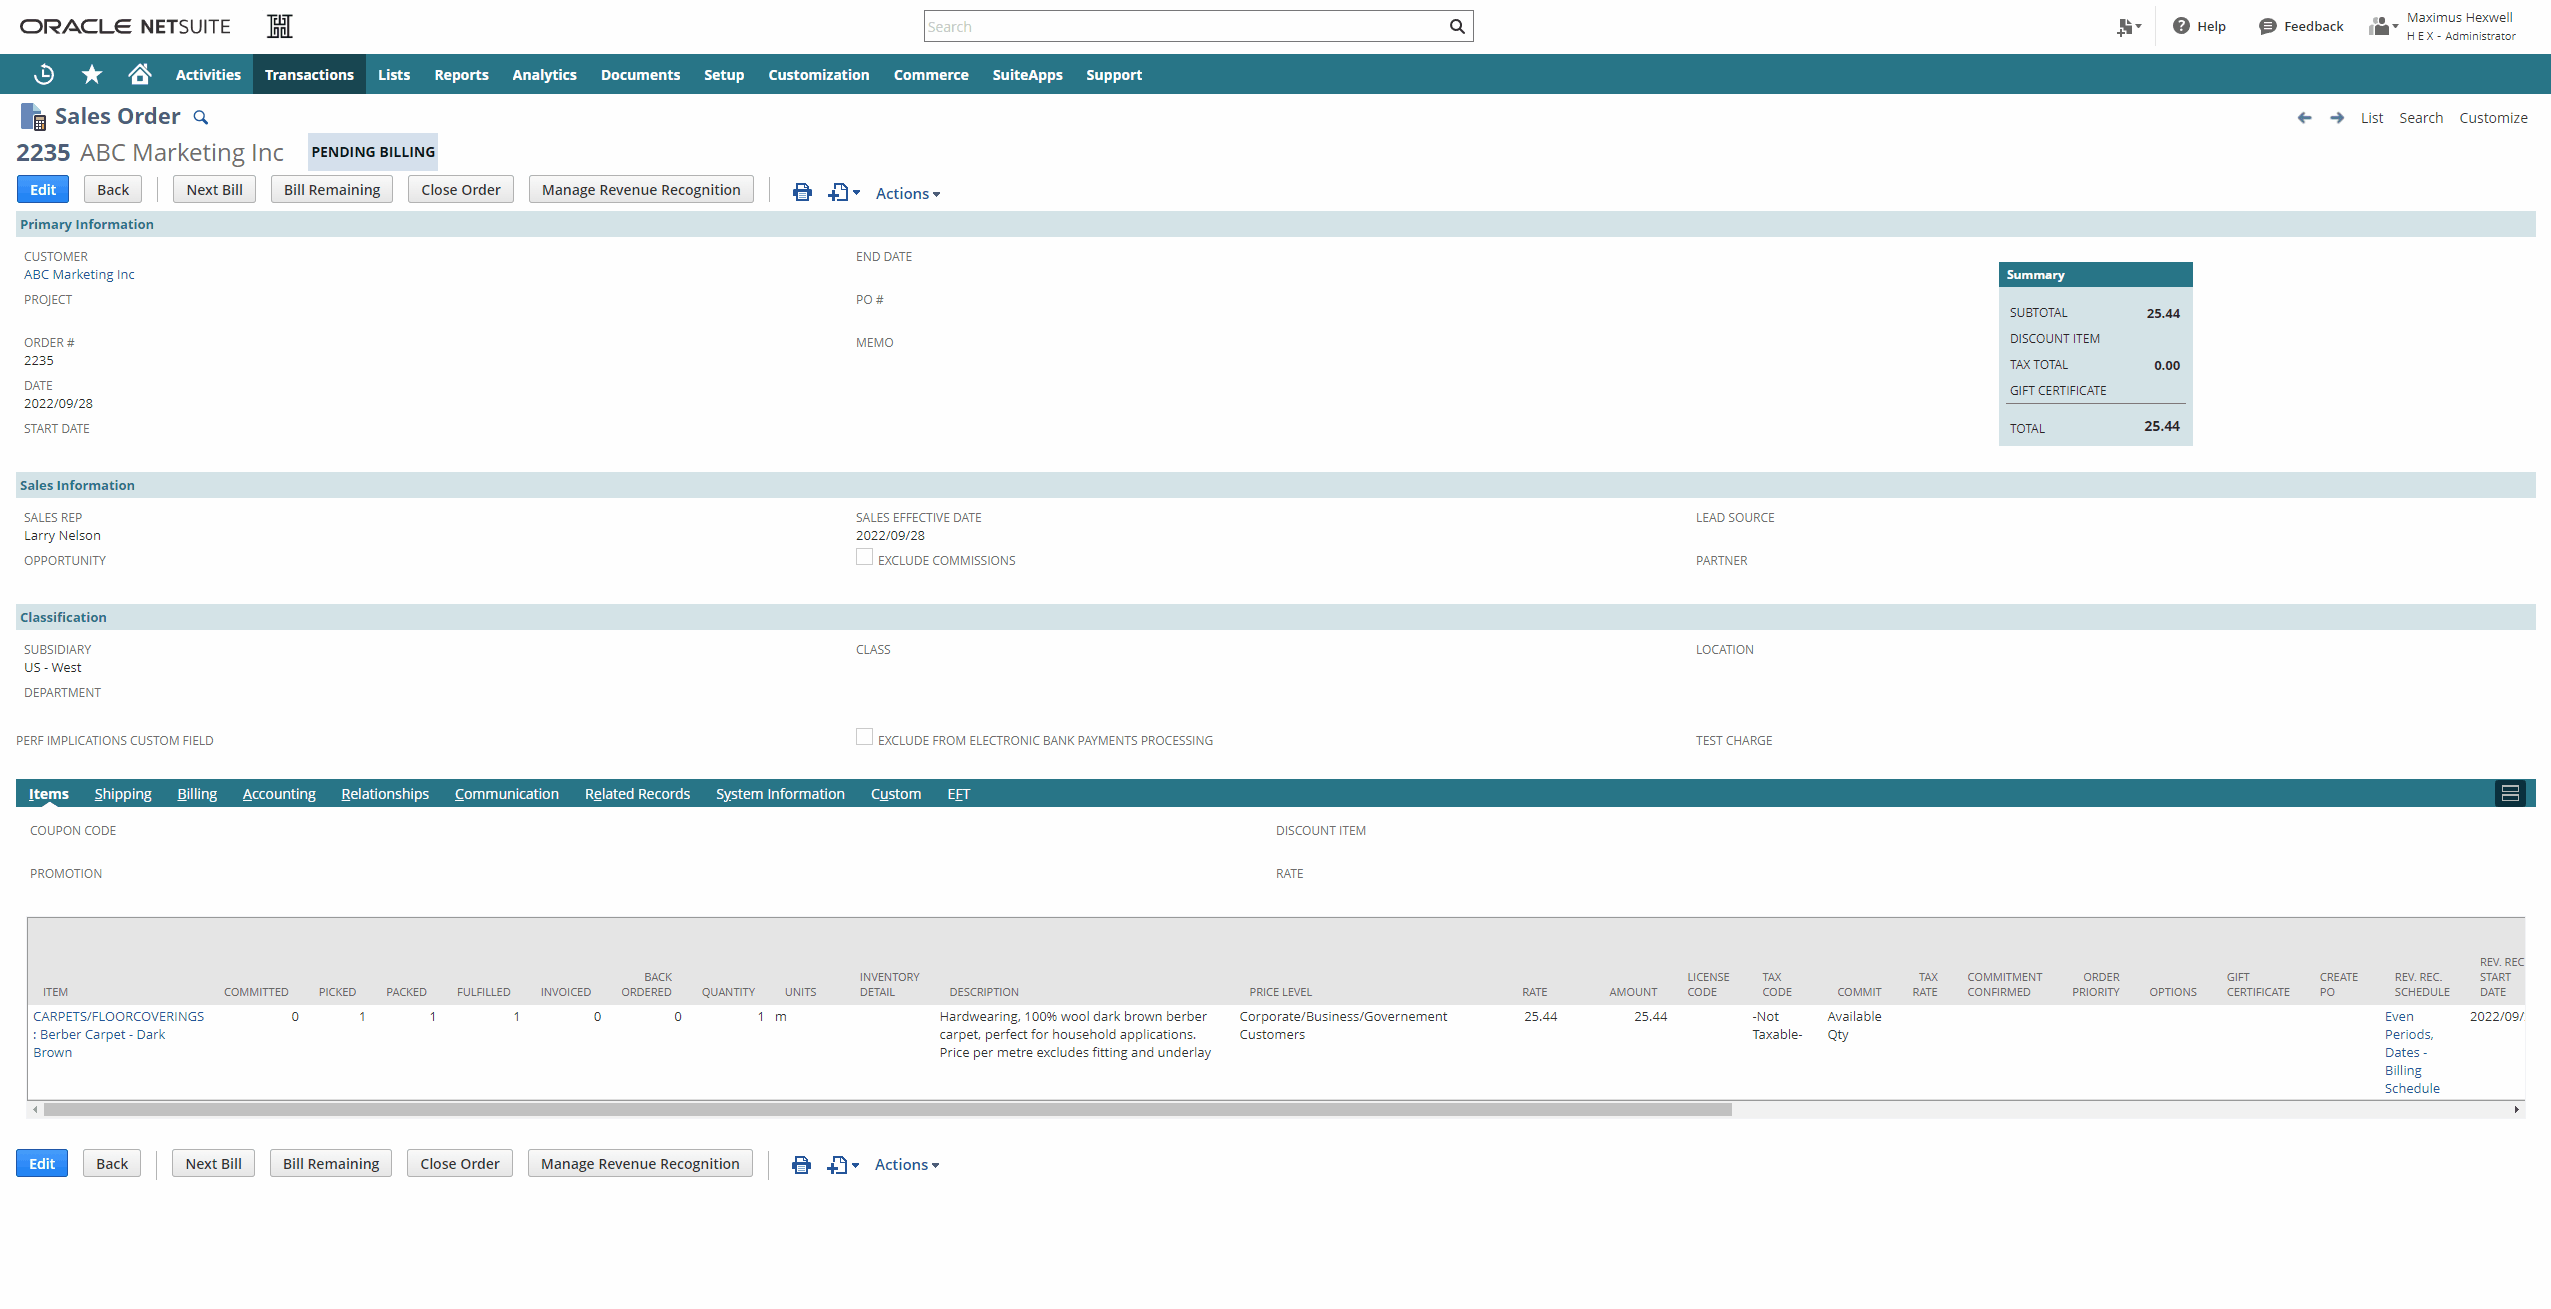Click the company logo icon beside NetSuite
Viewport: 2551px width, 1309px height.
coord(280,26)
